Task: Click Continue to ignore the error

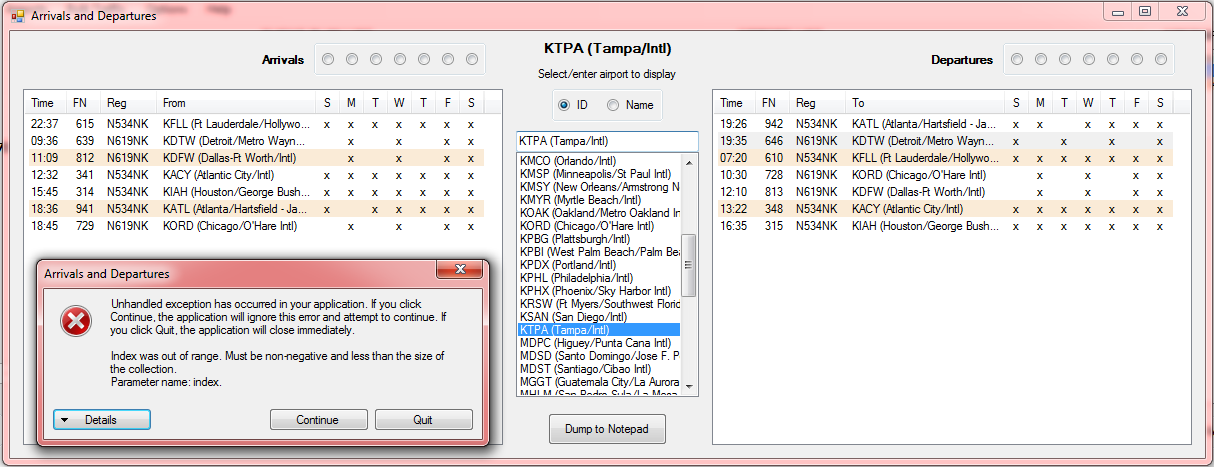Action: pos(318,420)
